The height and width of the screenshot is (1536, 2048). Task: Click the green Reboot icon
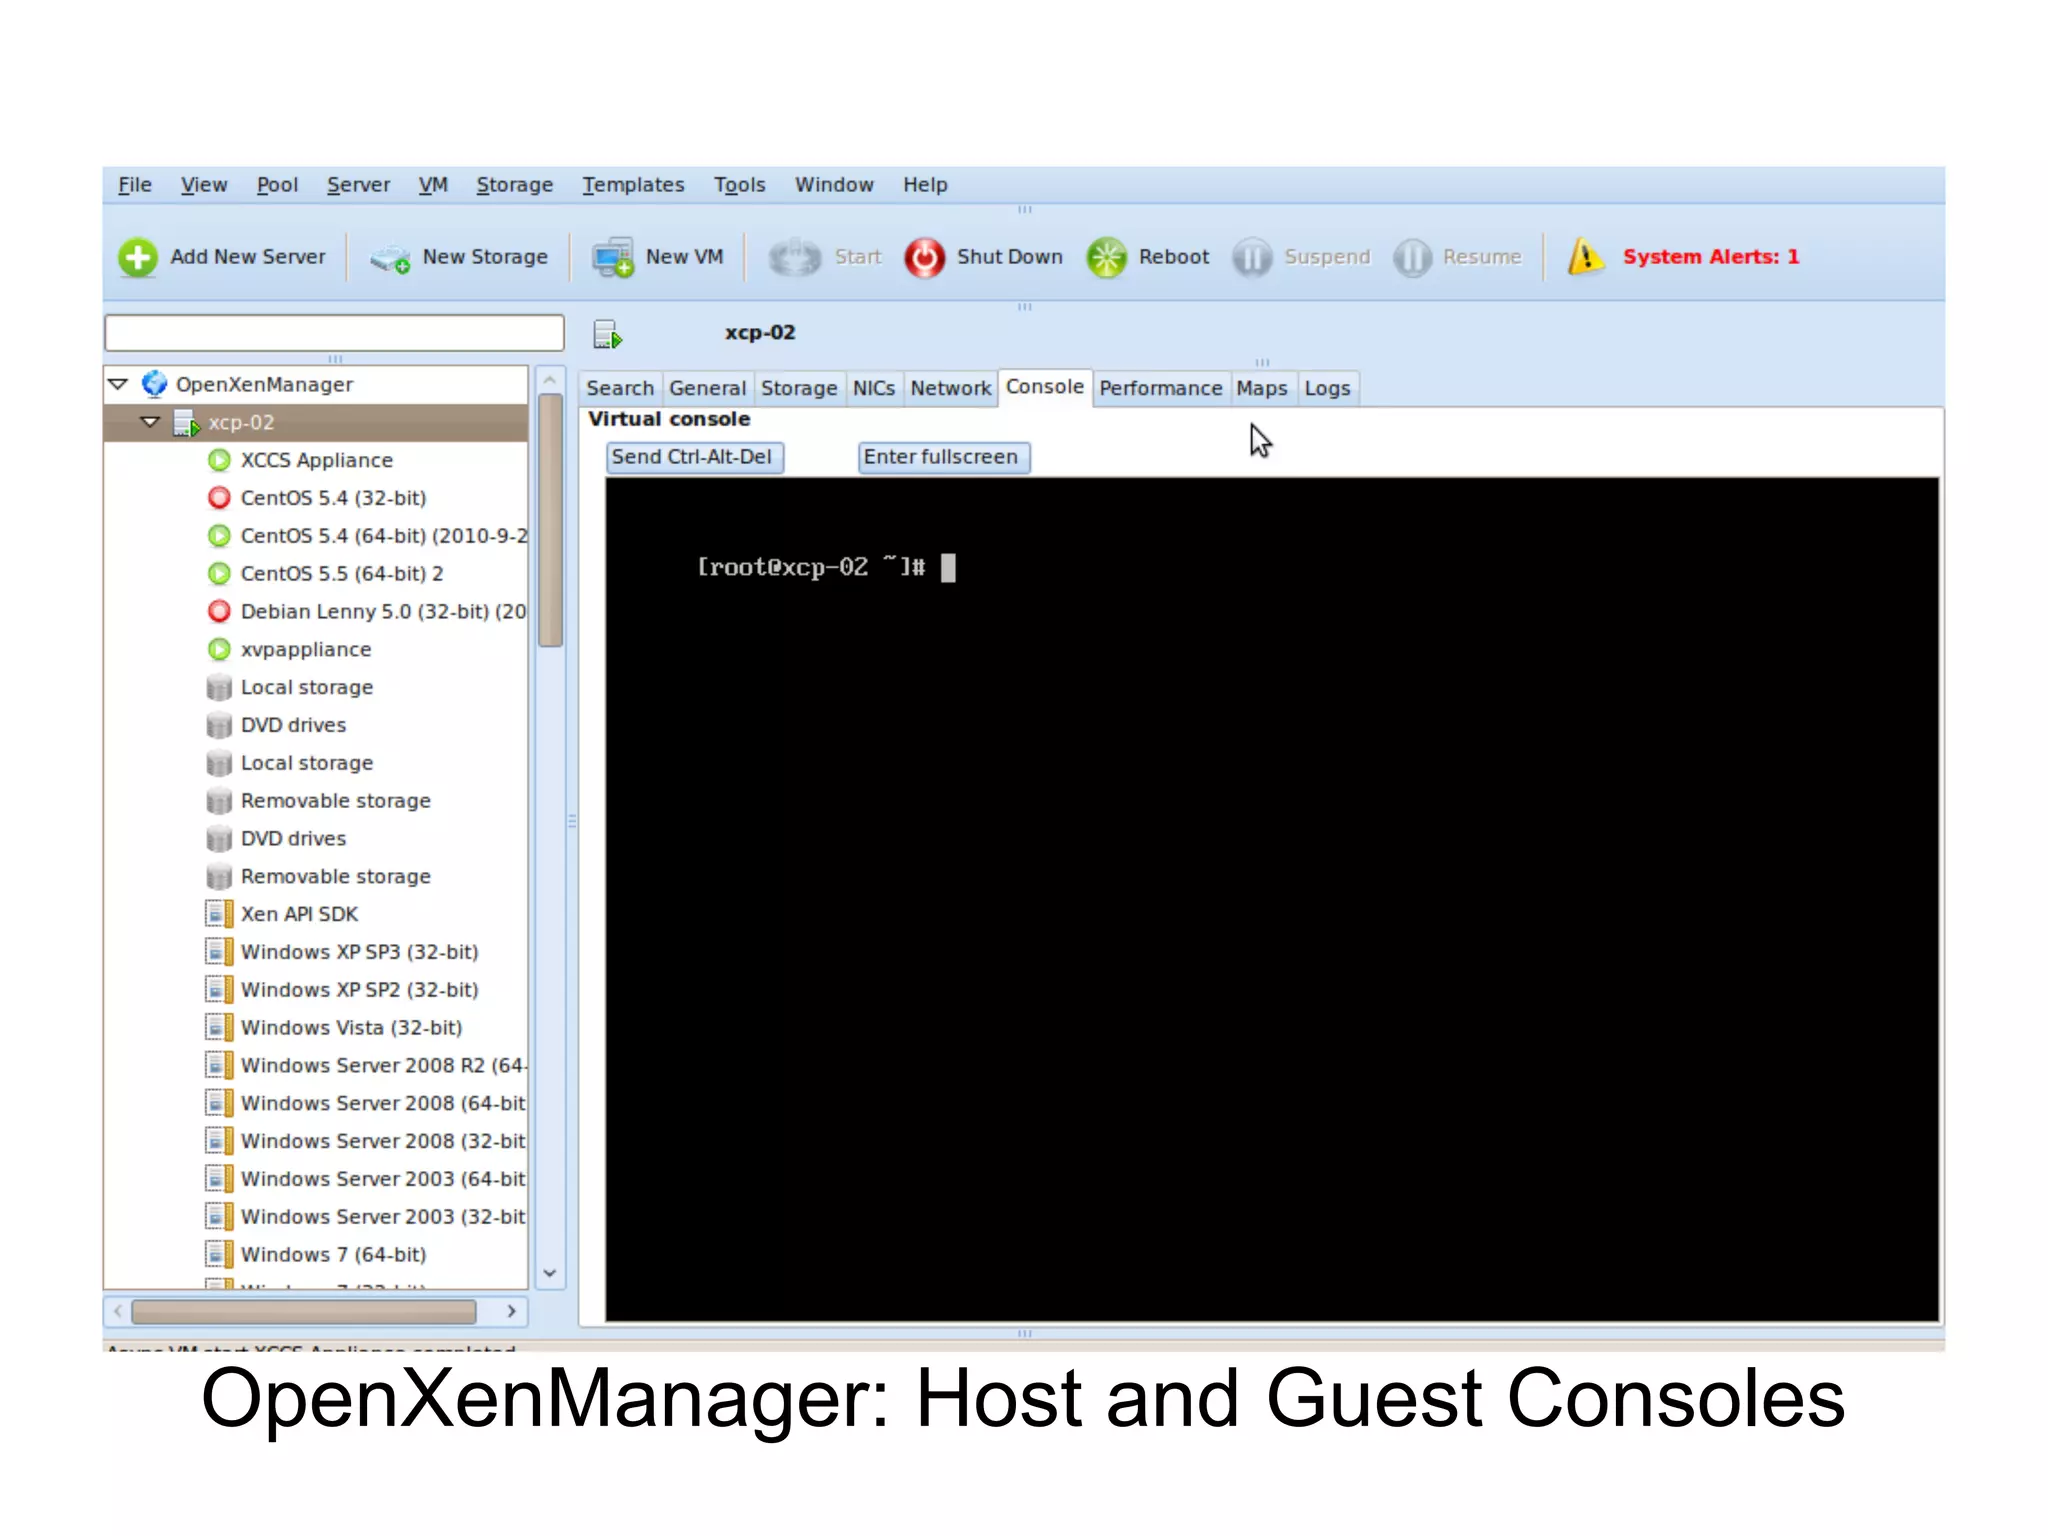pos(1107,258)
